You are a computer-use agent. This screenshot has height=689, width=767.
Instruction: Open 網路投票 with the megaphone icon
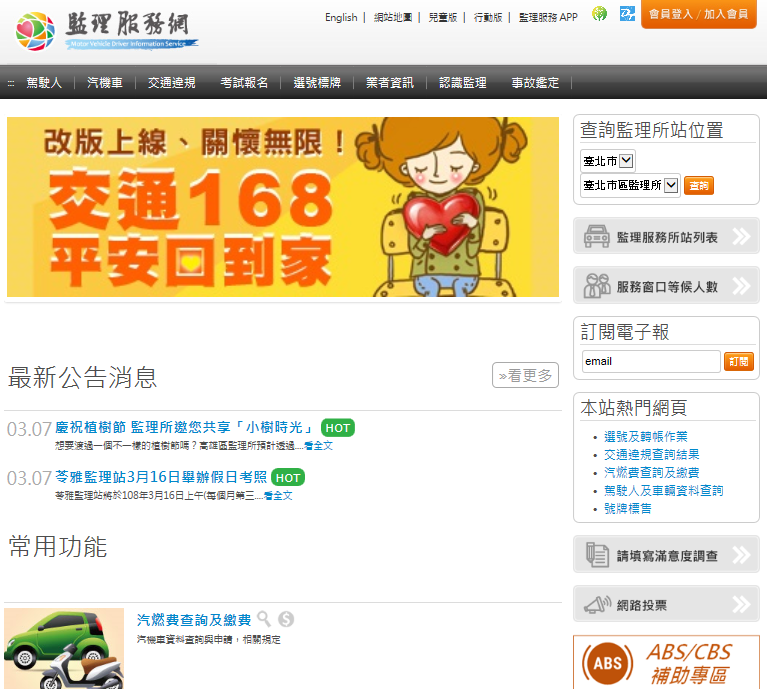click(666, 604)
